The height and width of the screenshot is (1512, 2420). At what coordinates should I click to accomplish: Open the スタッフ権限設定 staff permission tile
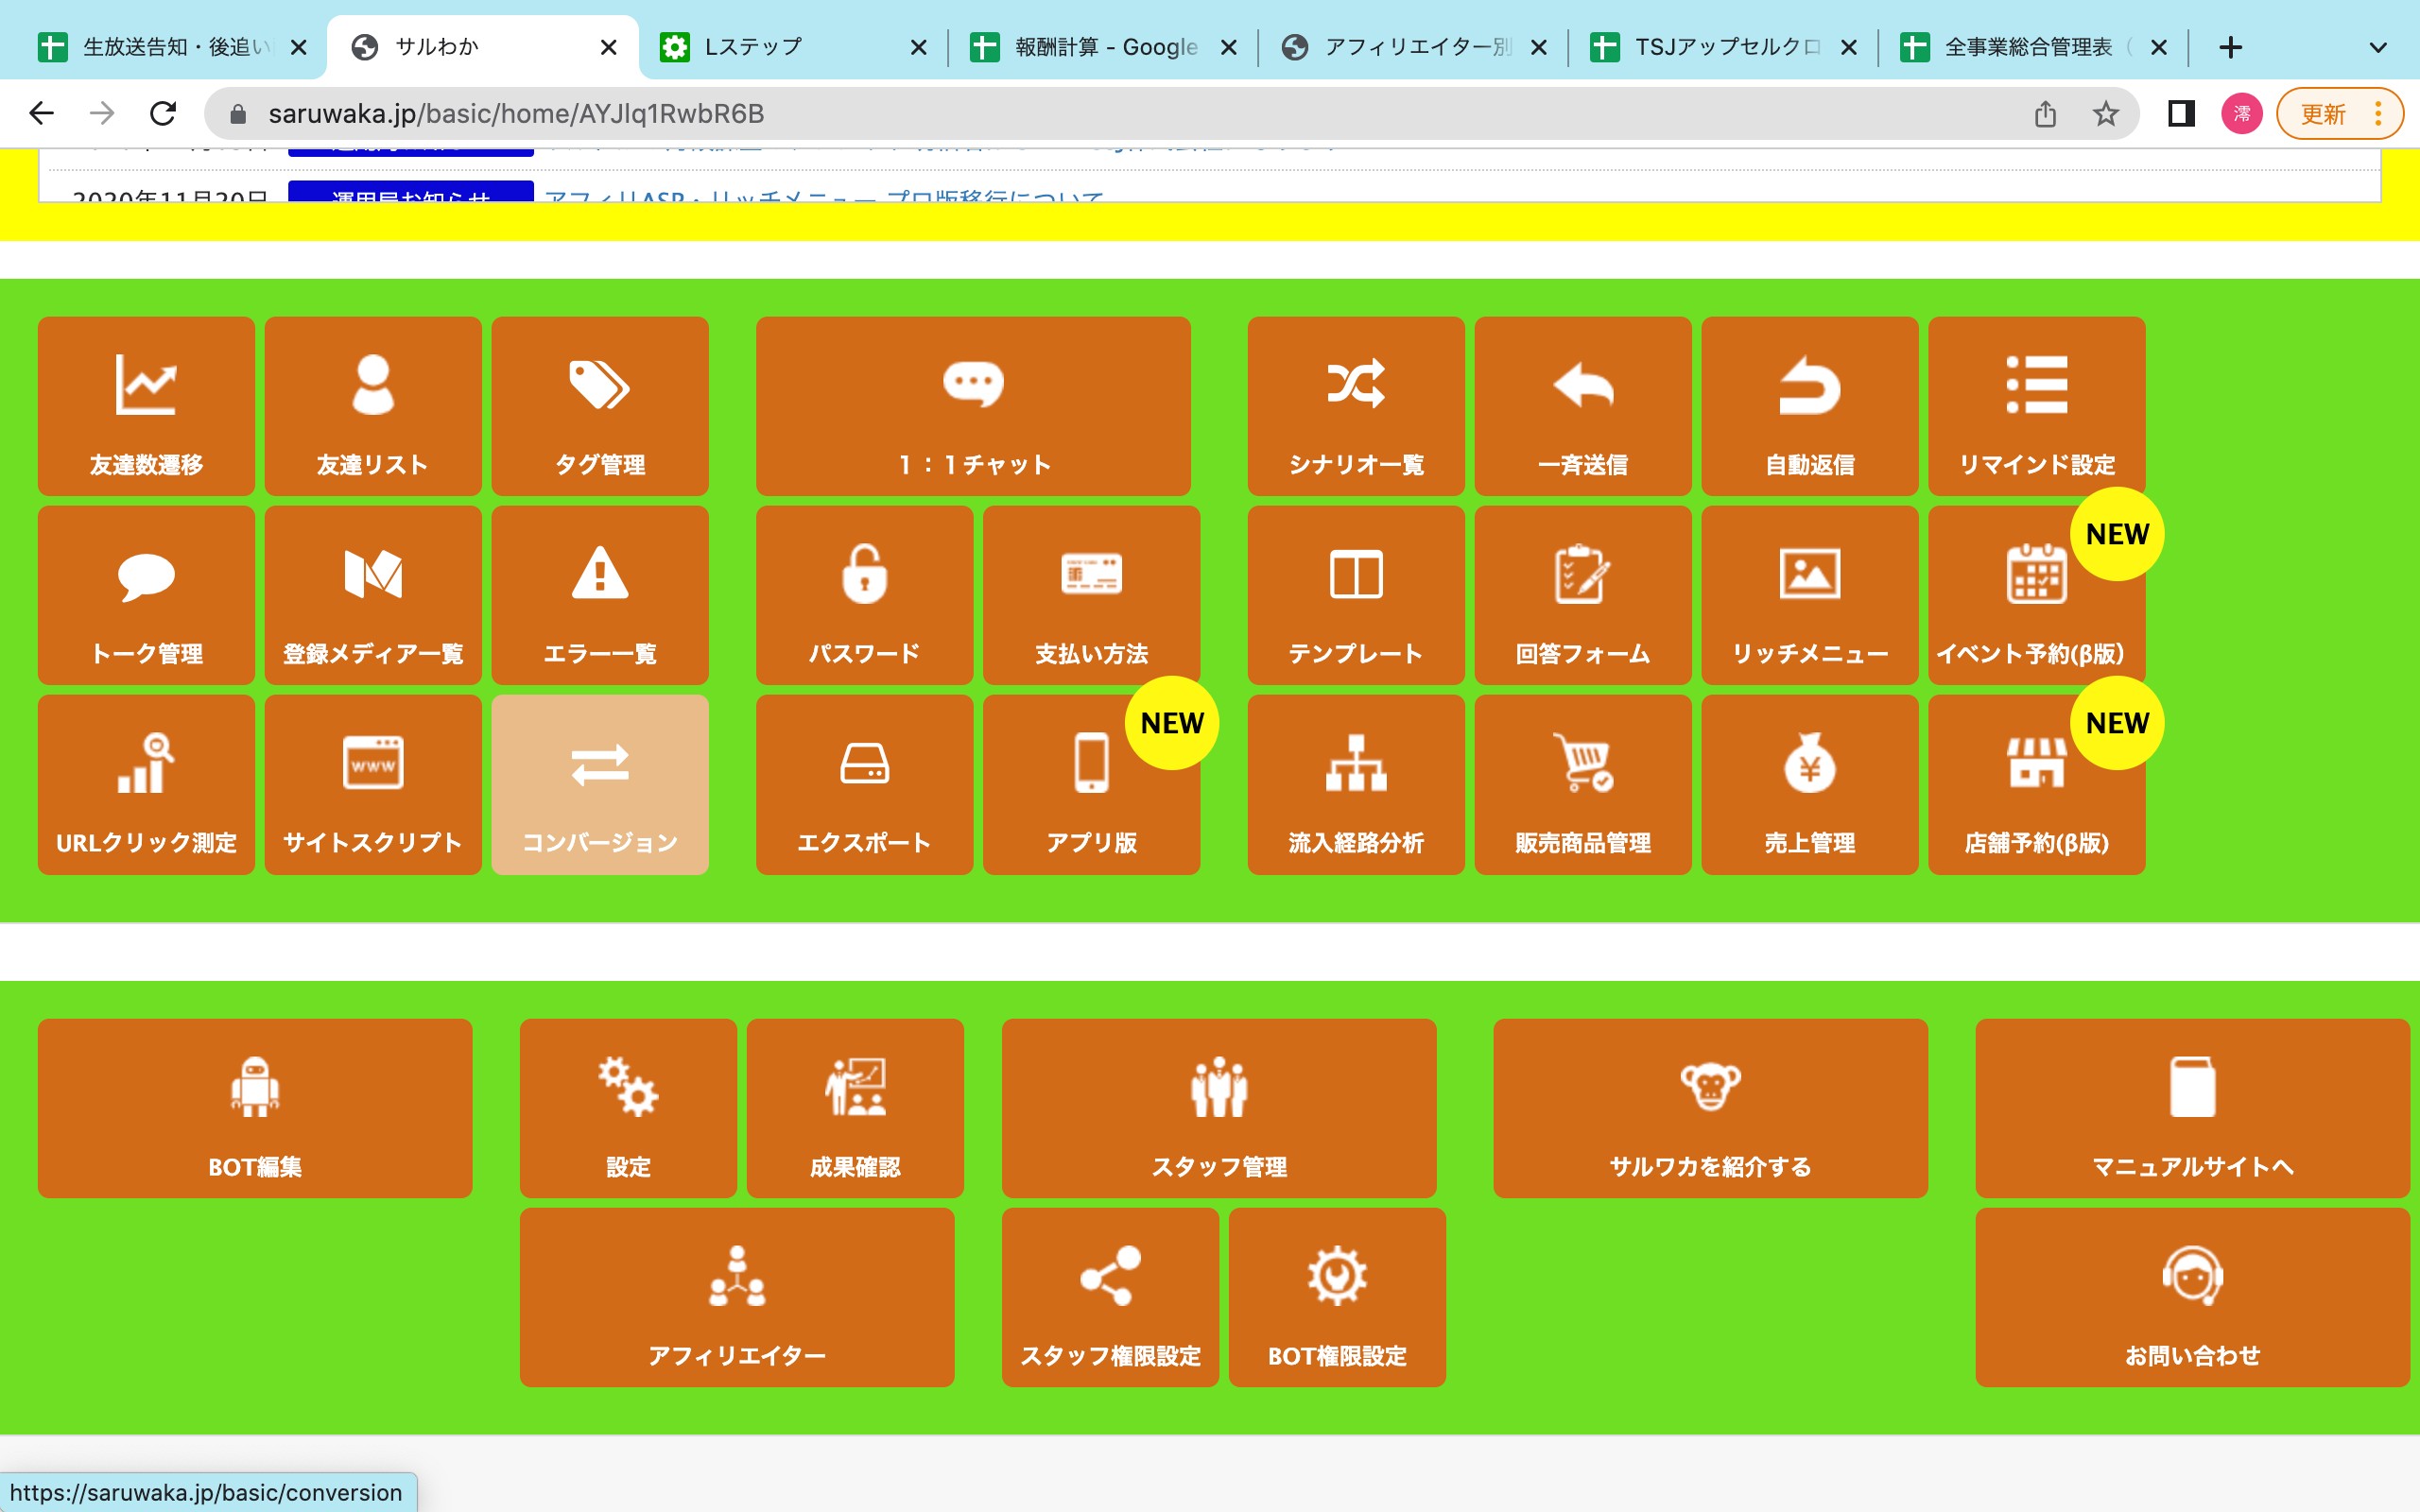coord(1110,1297)
